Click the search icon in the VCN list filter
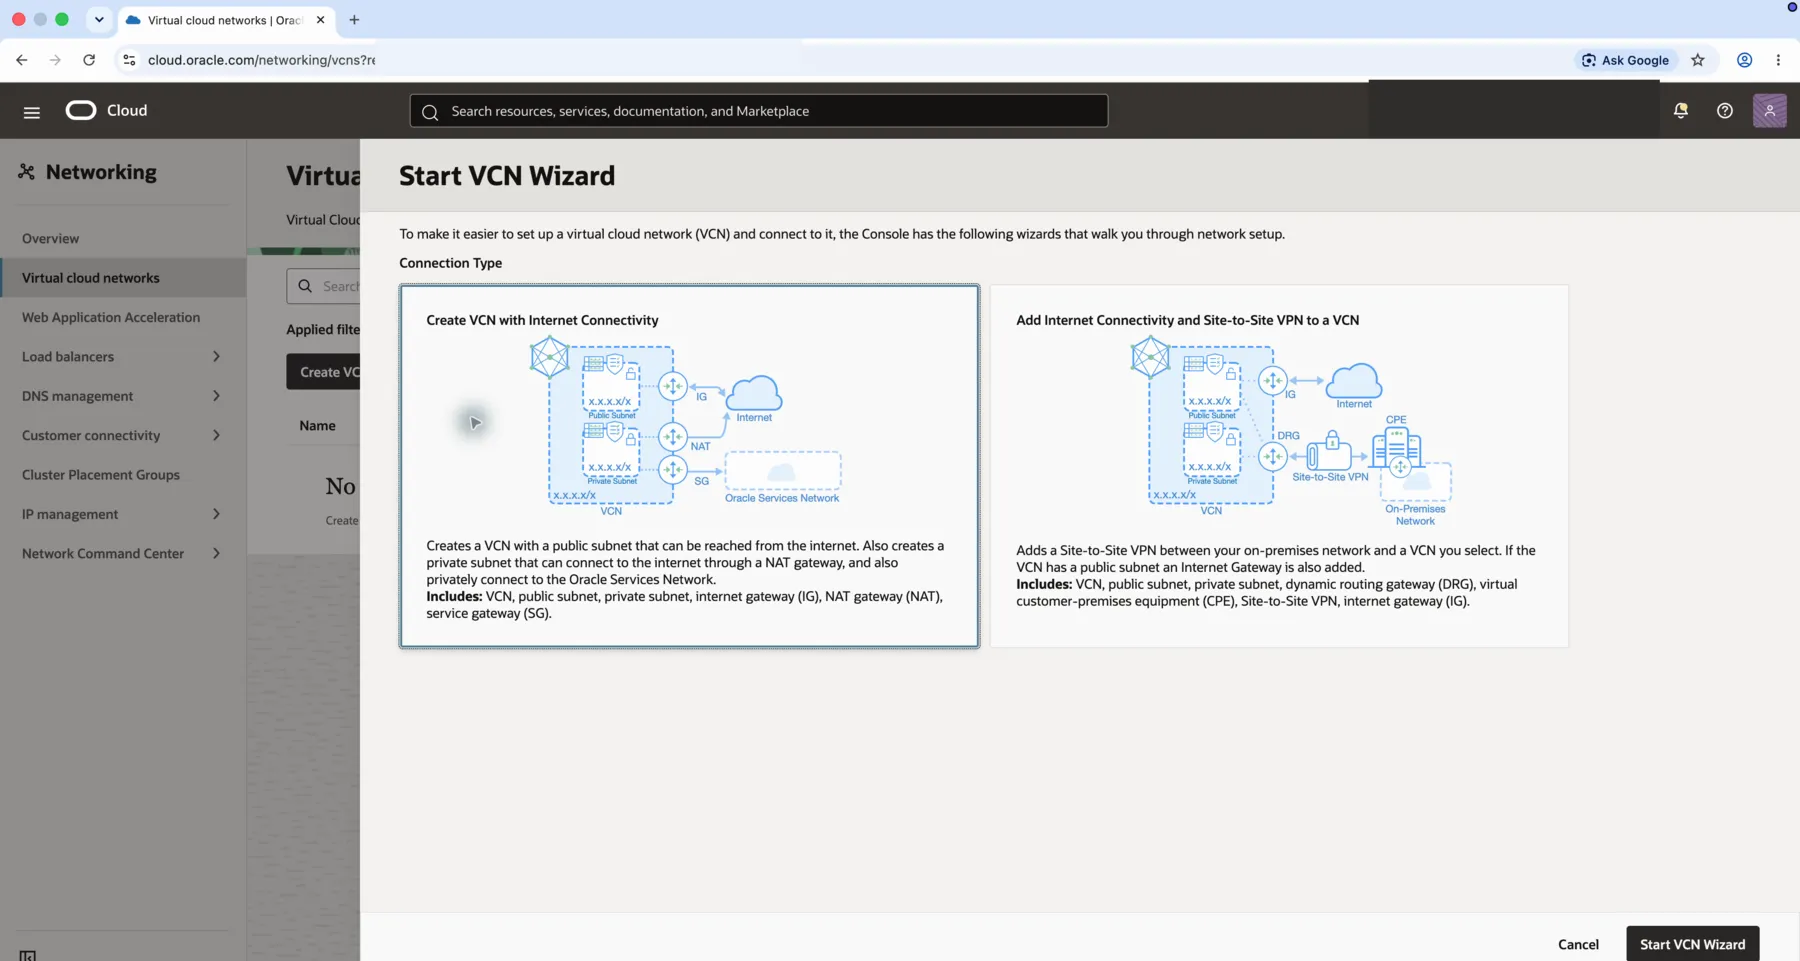1800x961 pixels. (305, 286)
